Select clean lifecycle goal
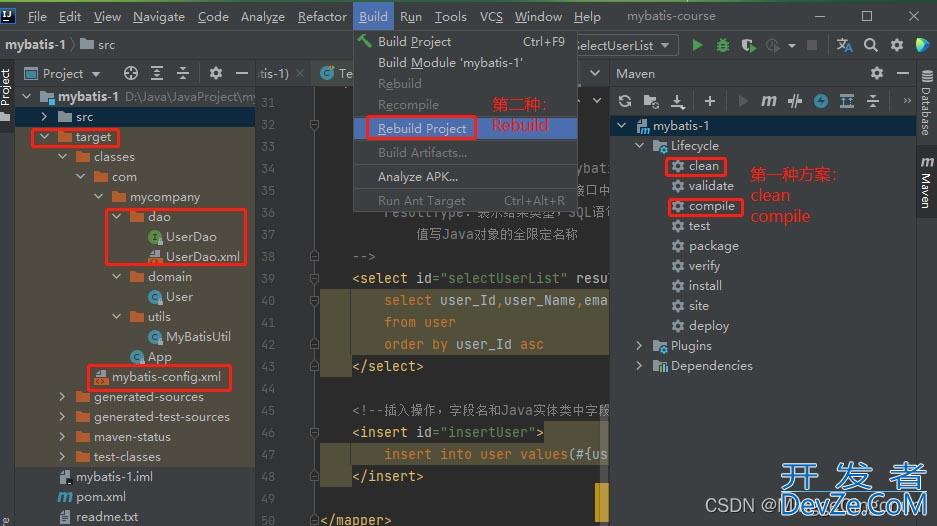 click(703, 166)
